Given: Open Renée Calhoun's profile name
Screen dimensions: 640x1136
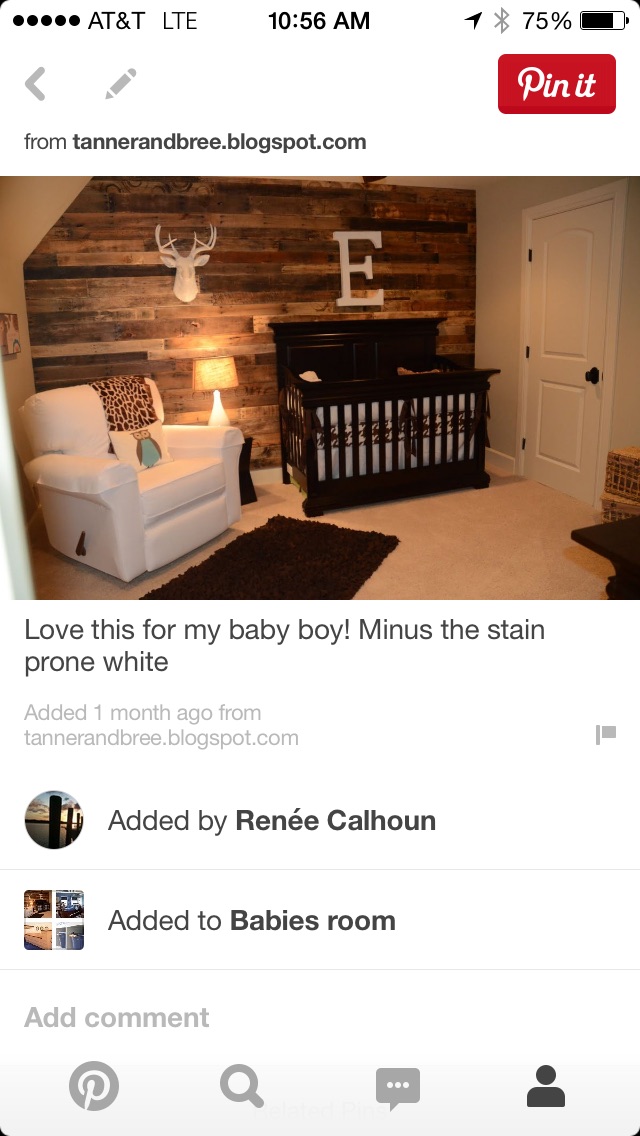Looking at the screenshot, I should click(336, 821).
